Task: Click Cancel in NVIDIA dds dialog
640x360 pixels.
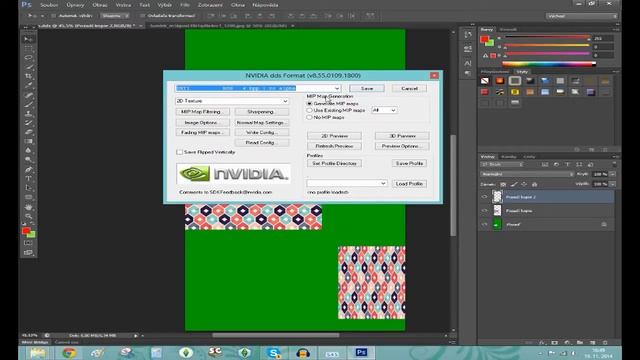Action: pyautogui.click(x=409, y=88)
